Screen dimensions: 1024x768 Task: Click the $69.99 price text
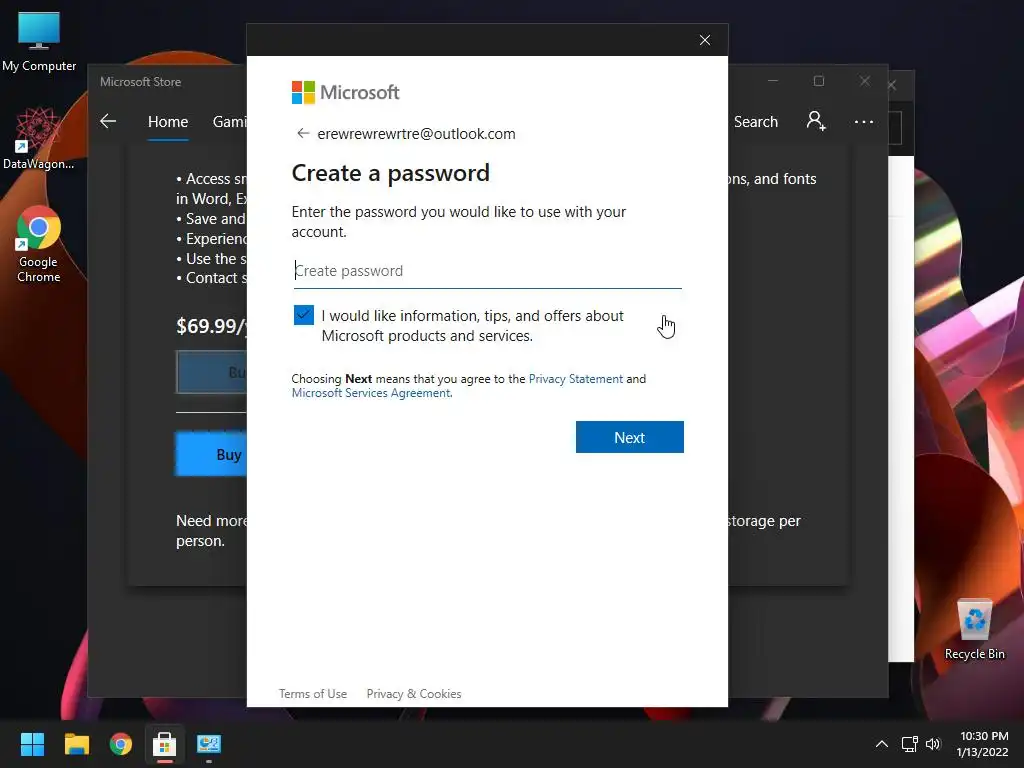tap(211, 325)
